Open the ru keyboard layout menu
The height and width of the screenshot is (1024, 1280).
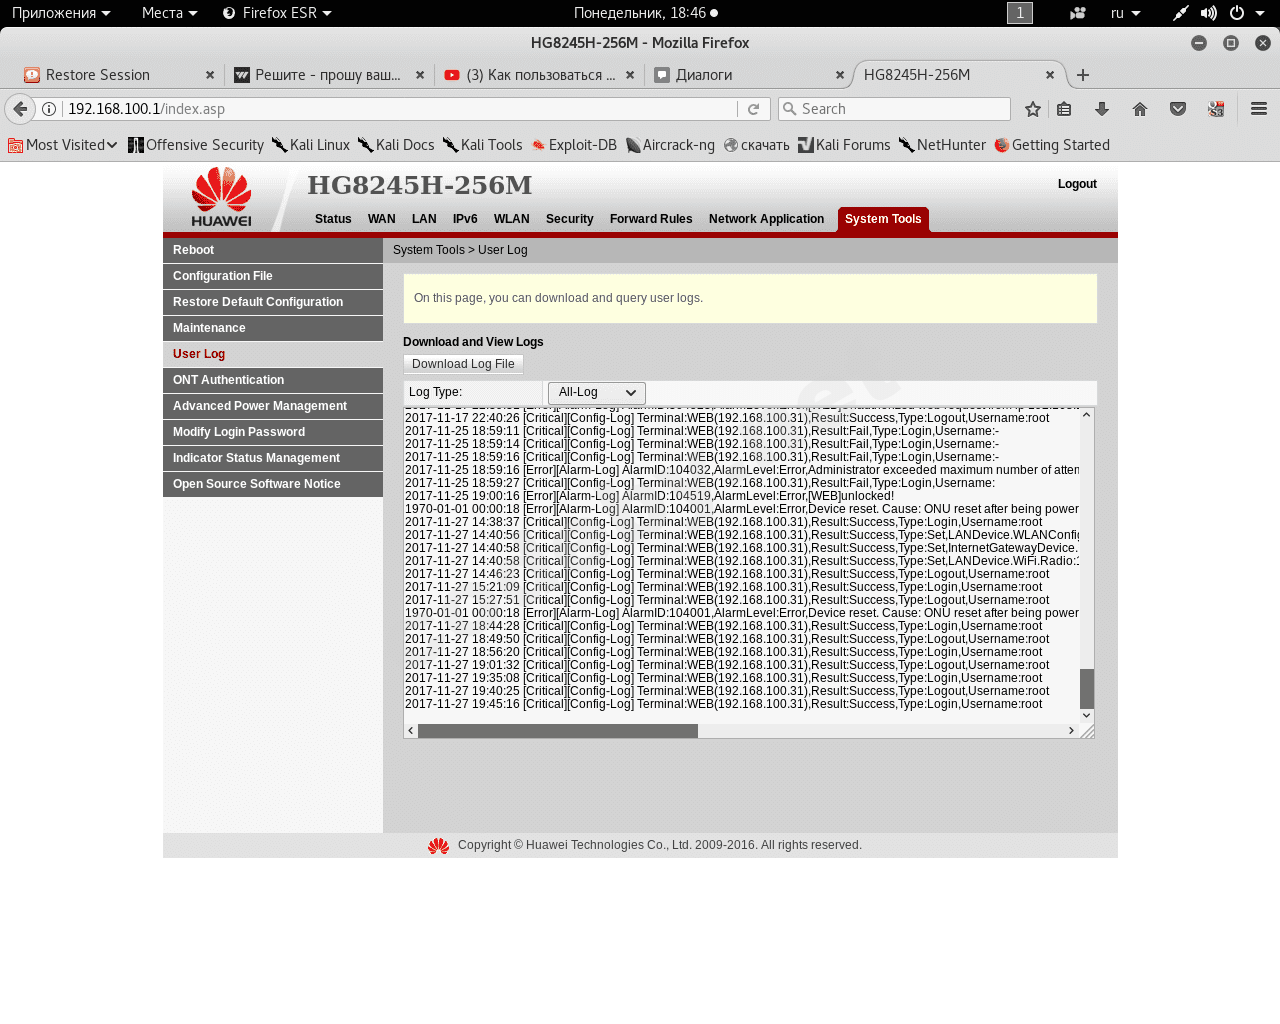coord(1125,13)
